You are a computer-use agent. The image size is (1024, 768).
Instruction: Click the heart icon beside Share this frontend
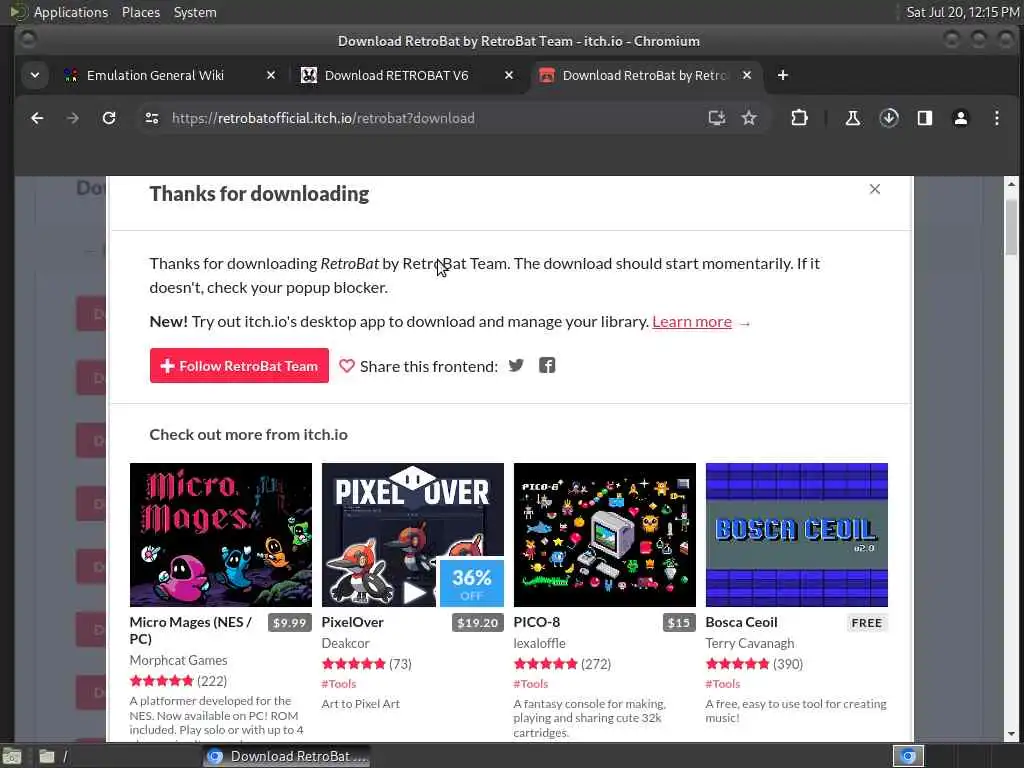pyautogui.click(x=347, y=366)
